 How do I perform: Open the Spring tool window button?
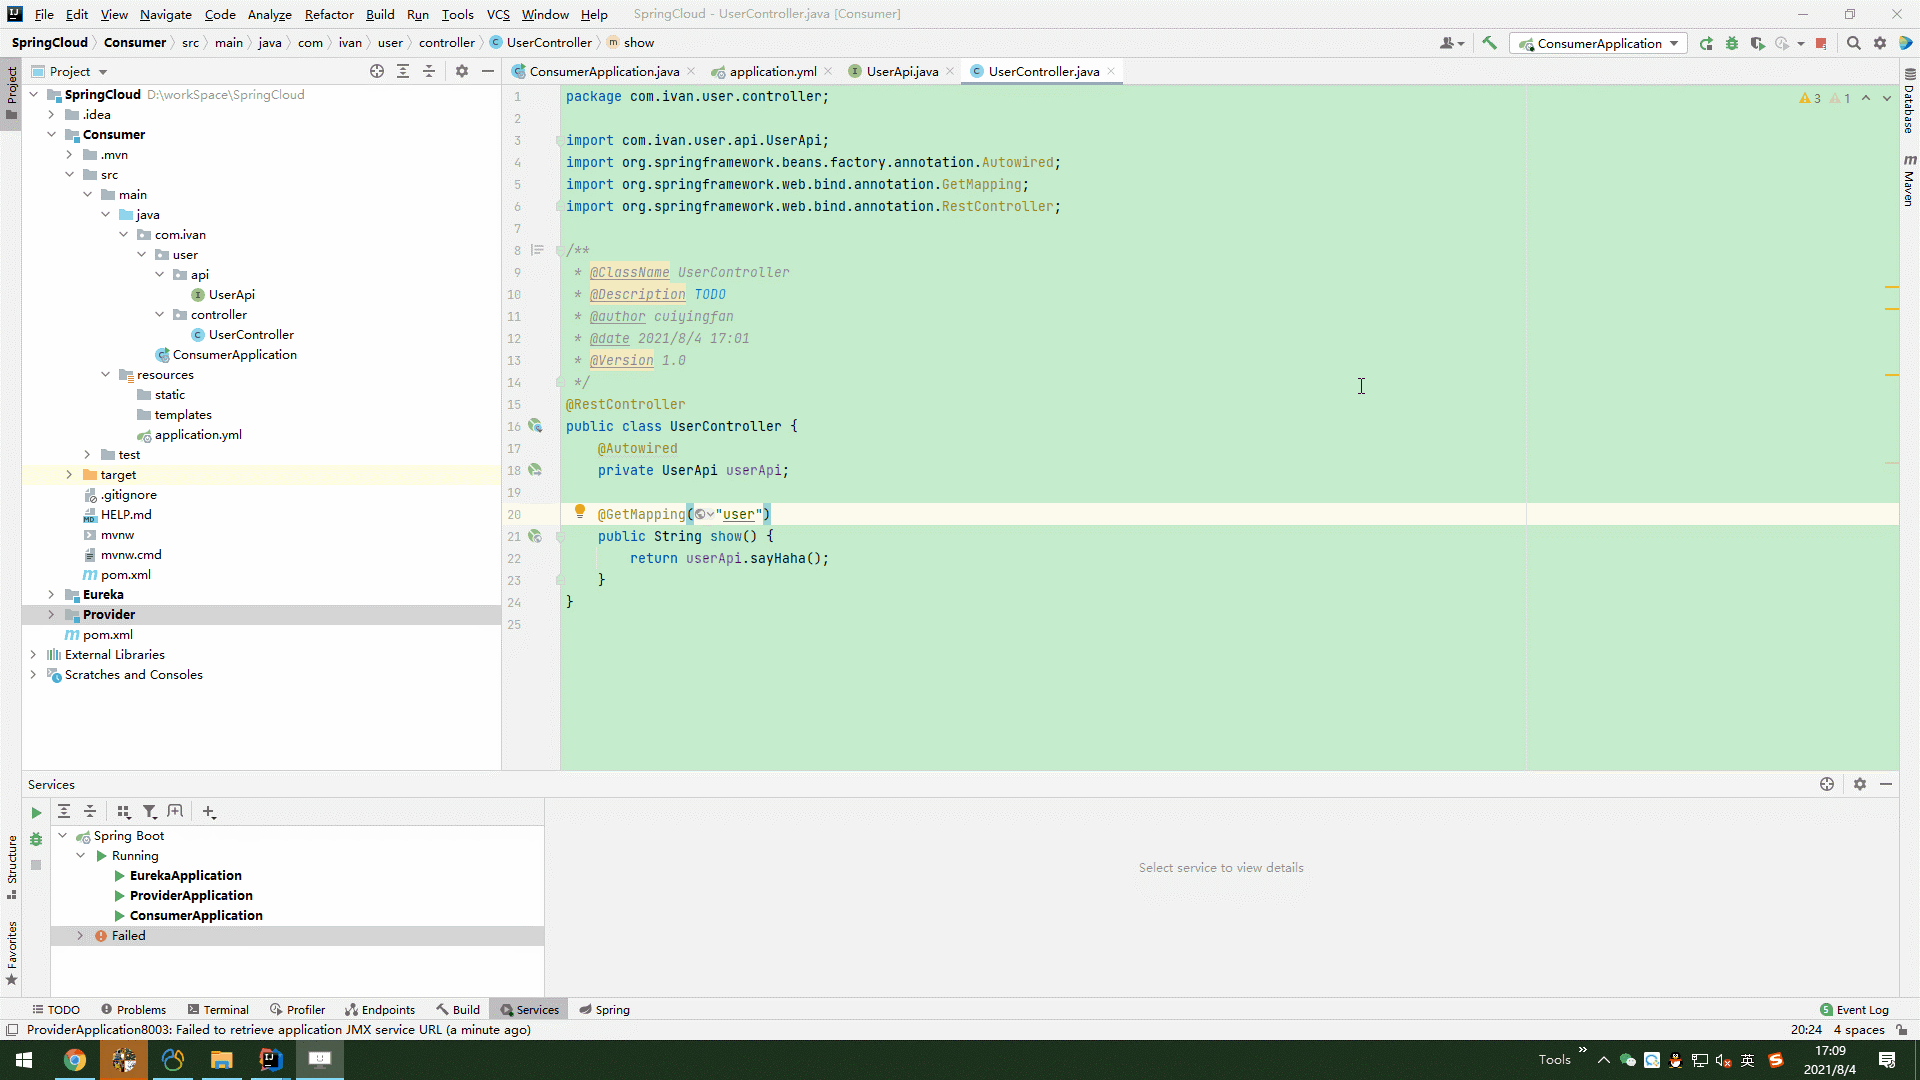604,1009
